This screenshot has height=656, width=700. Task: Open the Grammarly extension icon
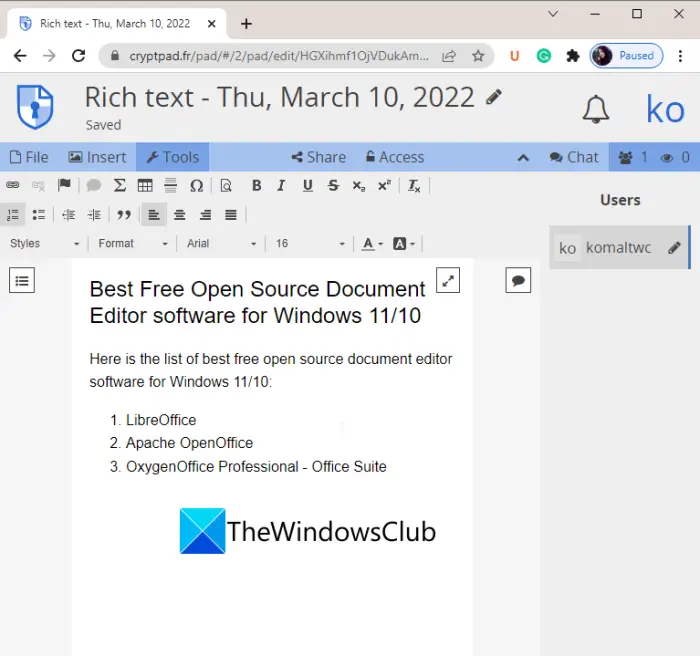click(x=543, y=56)
